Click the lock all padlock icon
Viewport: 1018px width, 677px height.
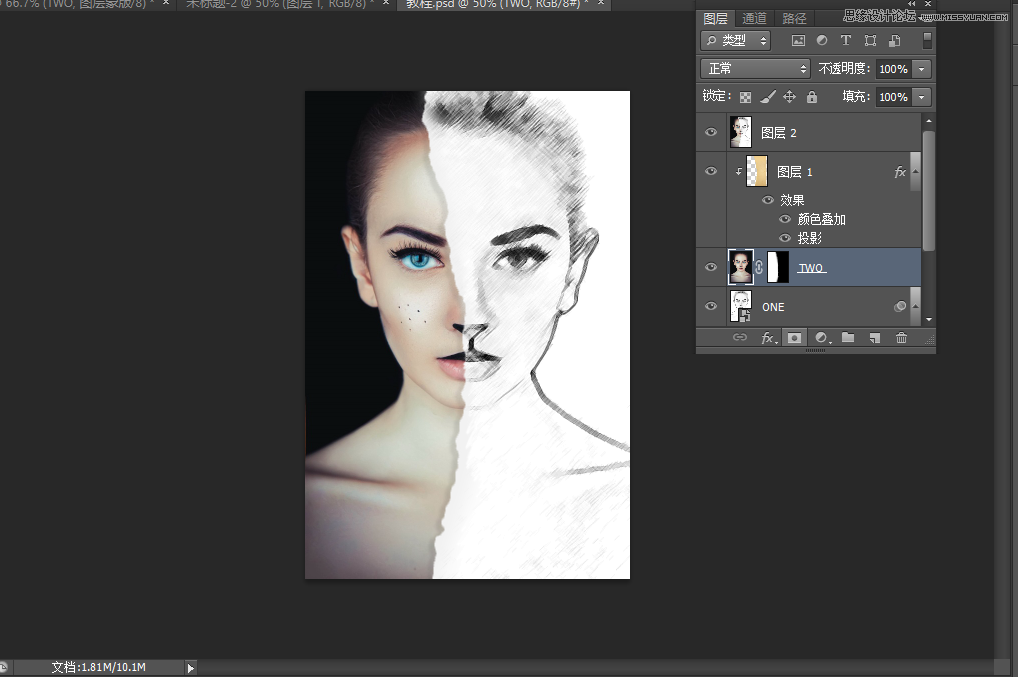[811, 97]
